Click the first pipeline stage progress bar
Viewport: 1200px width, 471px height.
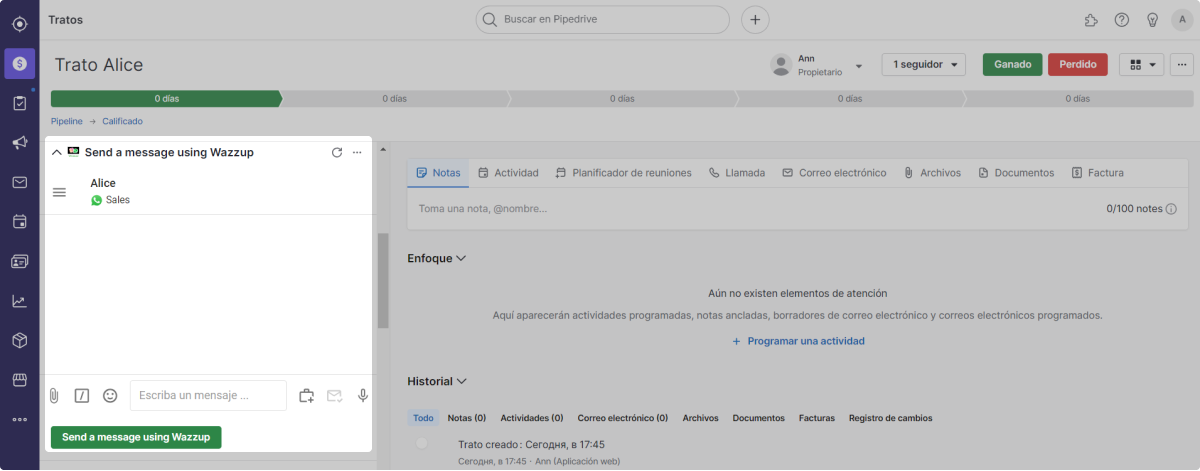(166, 99)
